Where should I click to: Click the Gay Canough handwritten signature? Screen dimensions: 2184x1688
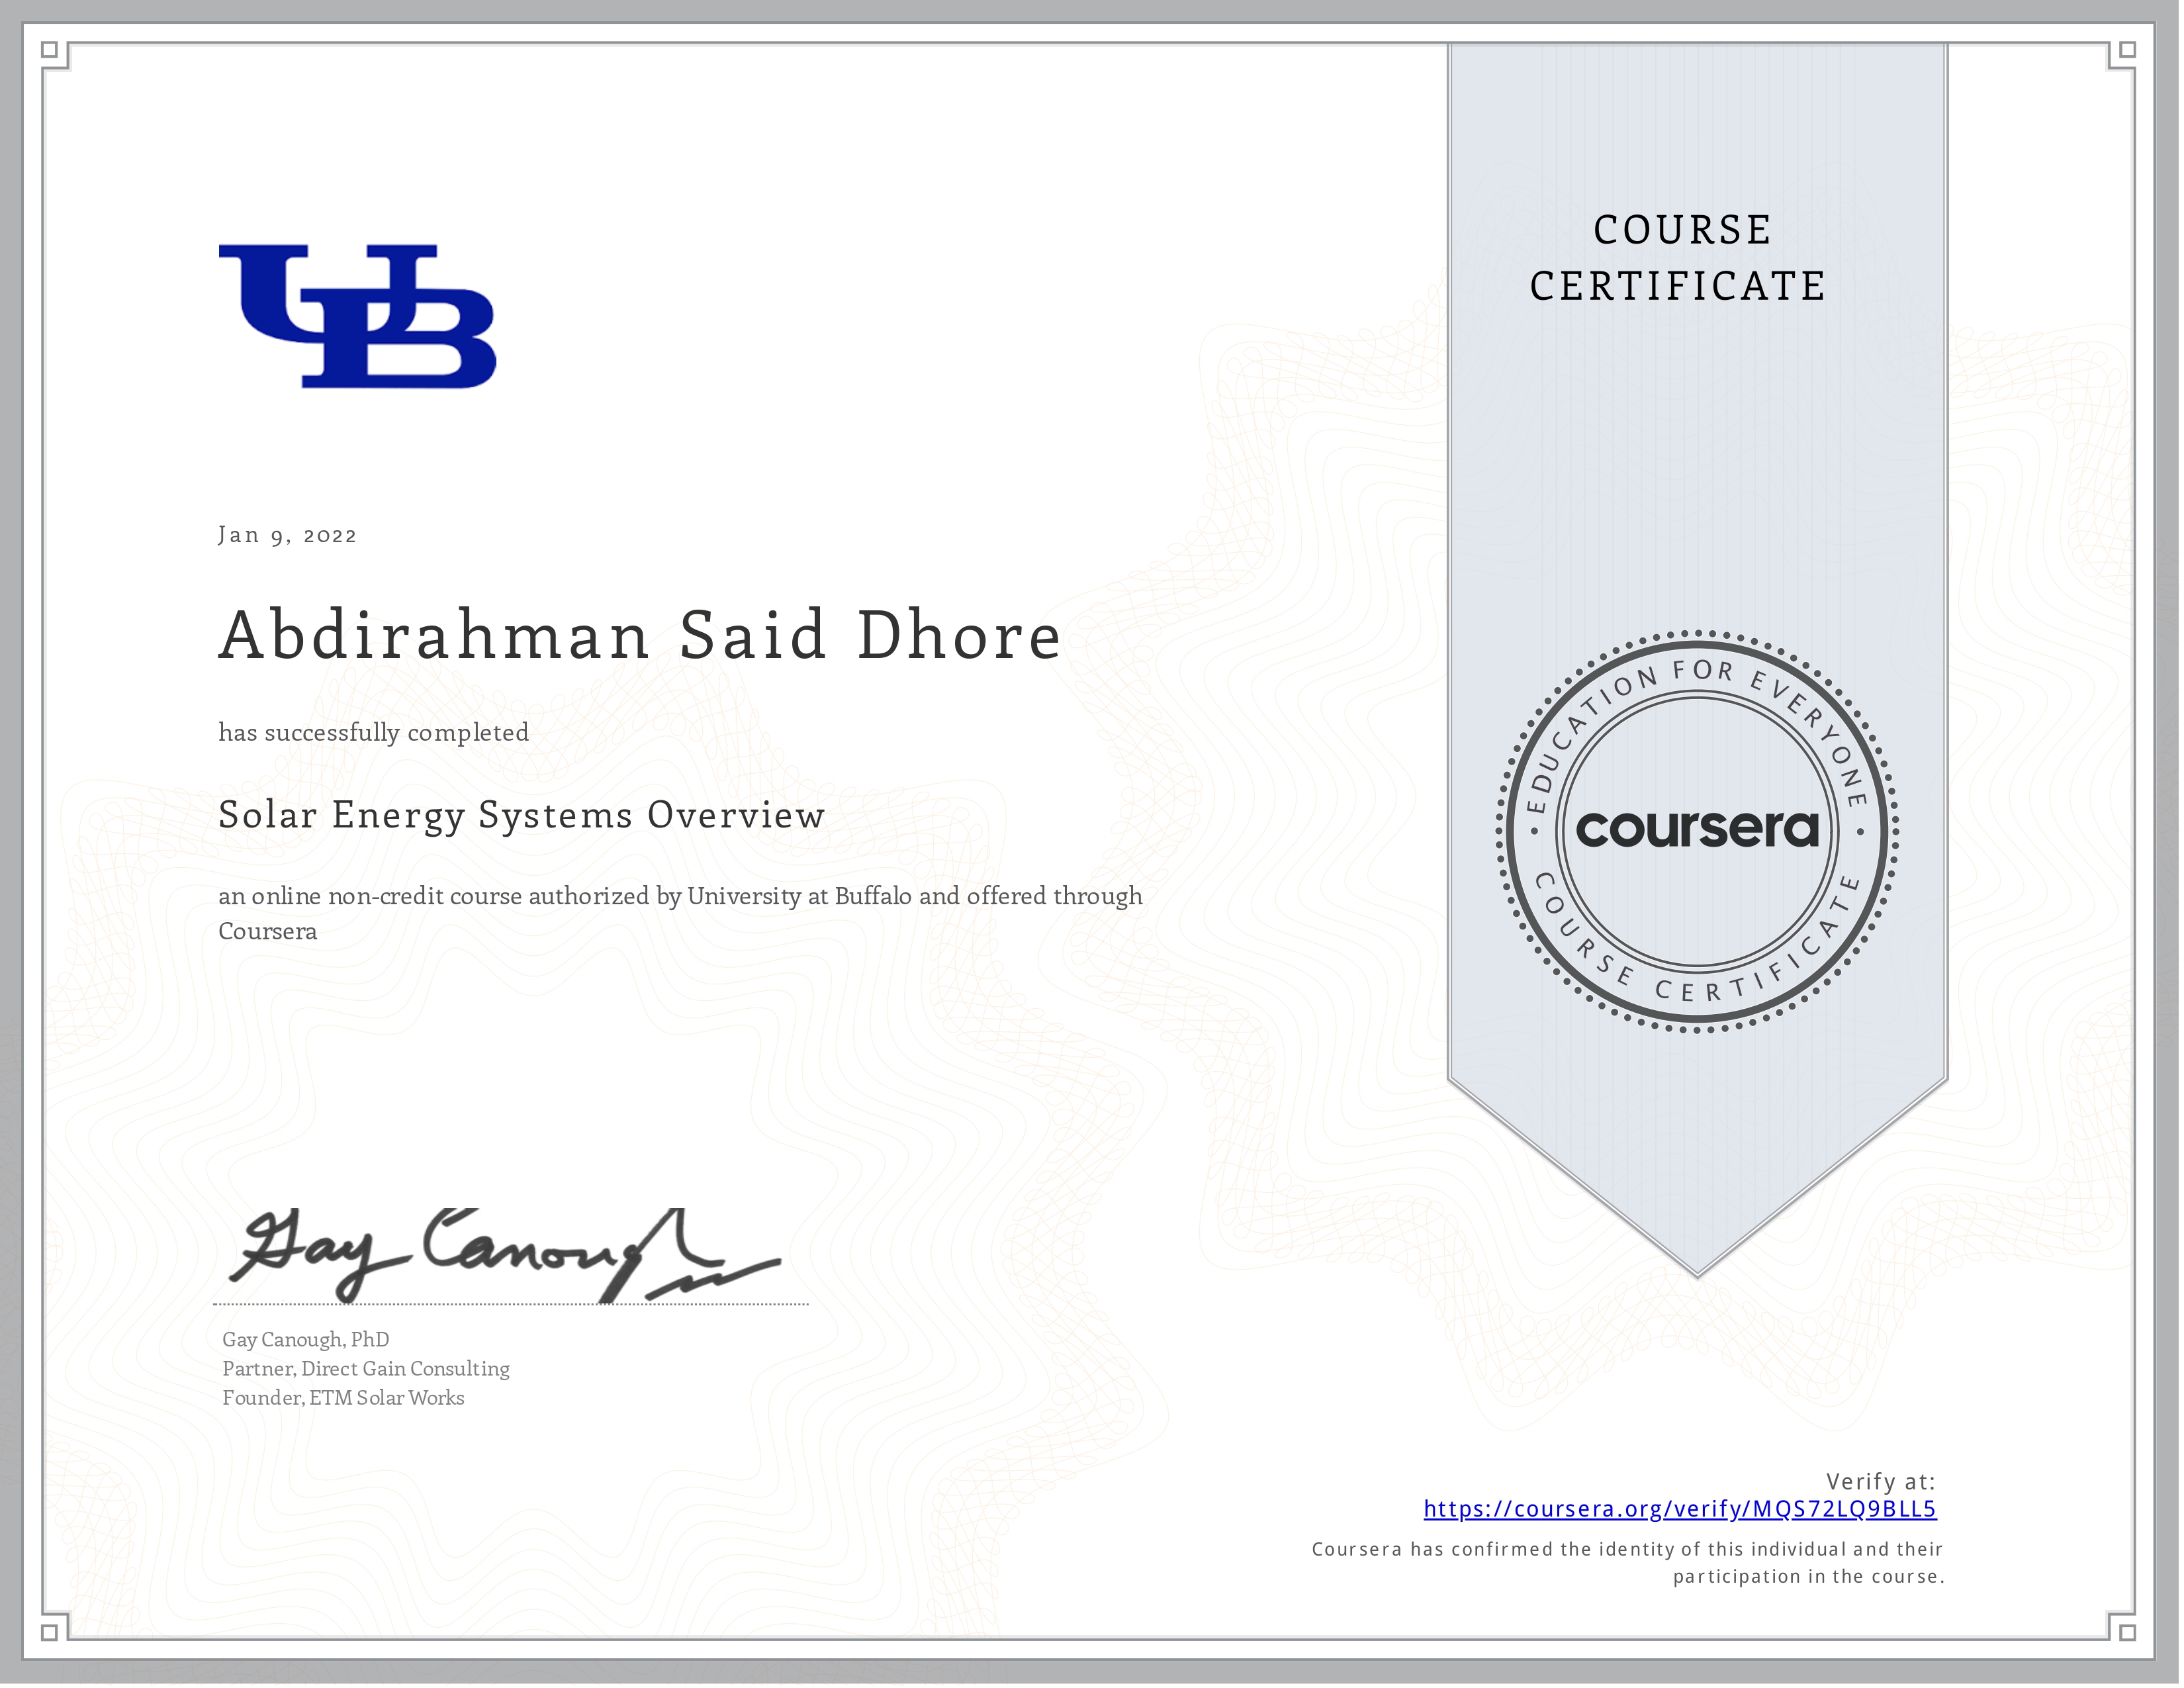505,1256
